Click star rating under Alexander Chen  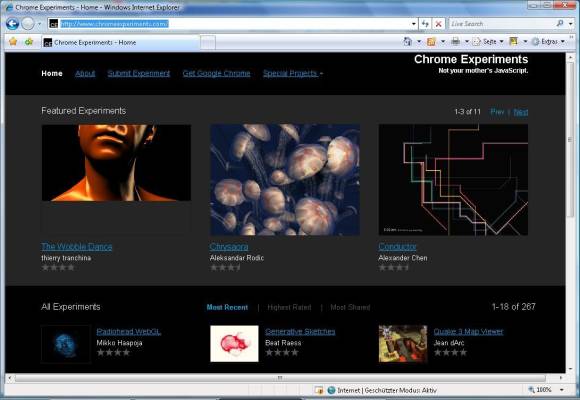(x=394, y=267)
